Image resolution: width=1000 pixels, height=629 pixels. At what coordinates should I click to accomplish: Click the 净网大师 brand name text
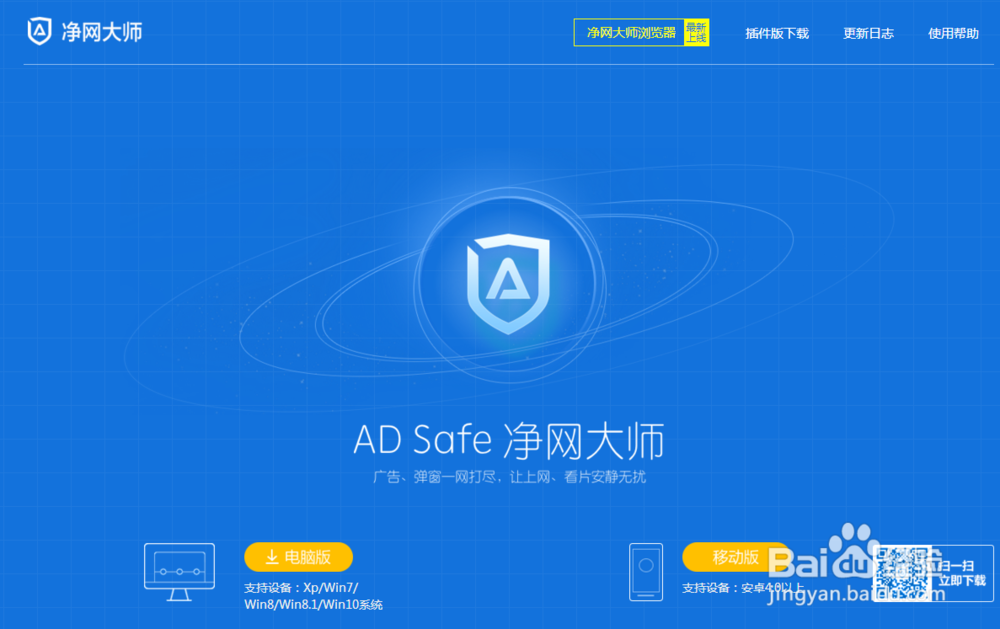point(101,32)
